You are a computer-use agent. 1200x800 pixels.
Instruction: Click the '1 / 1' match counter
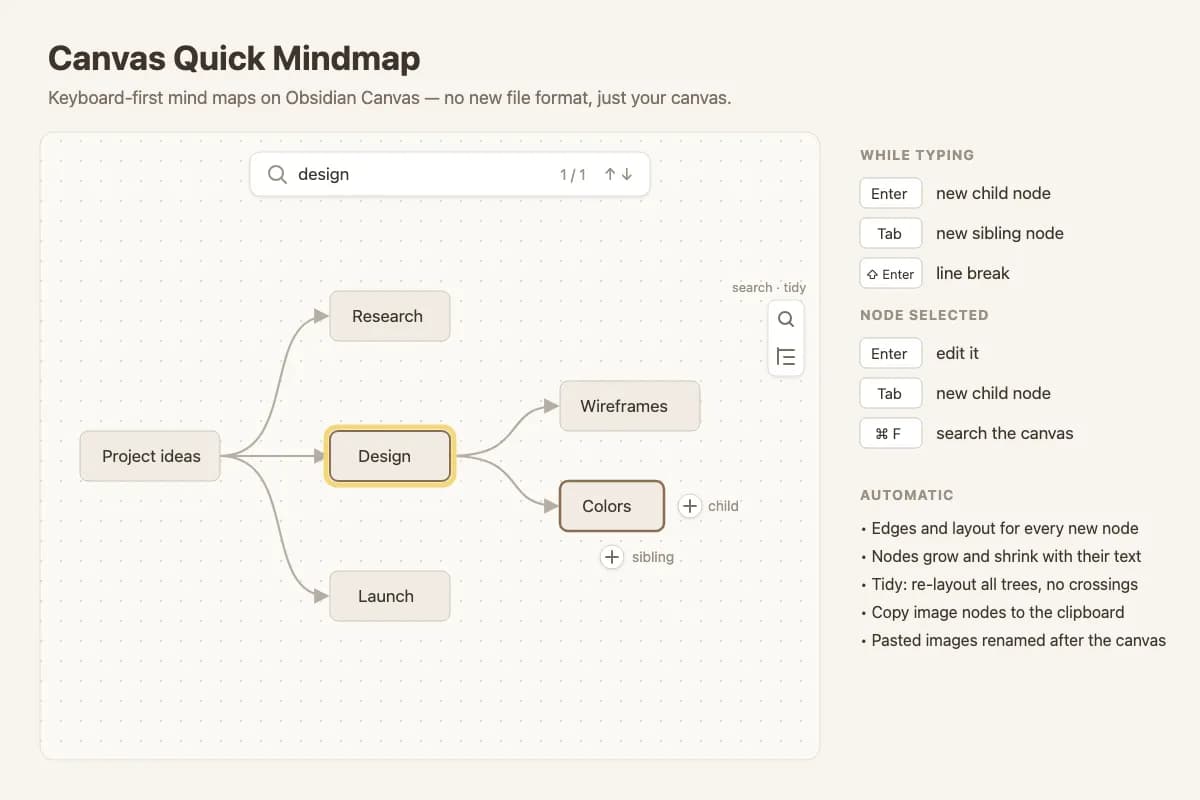point(573,175)
